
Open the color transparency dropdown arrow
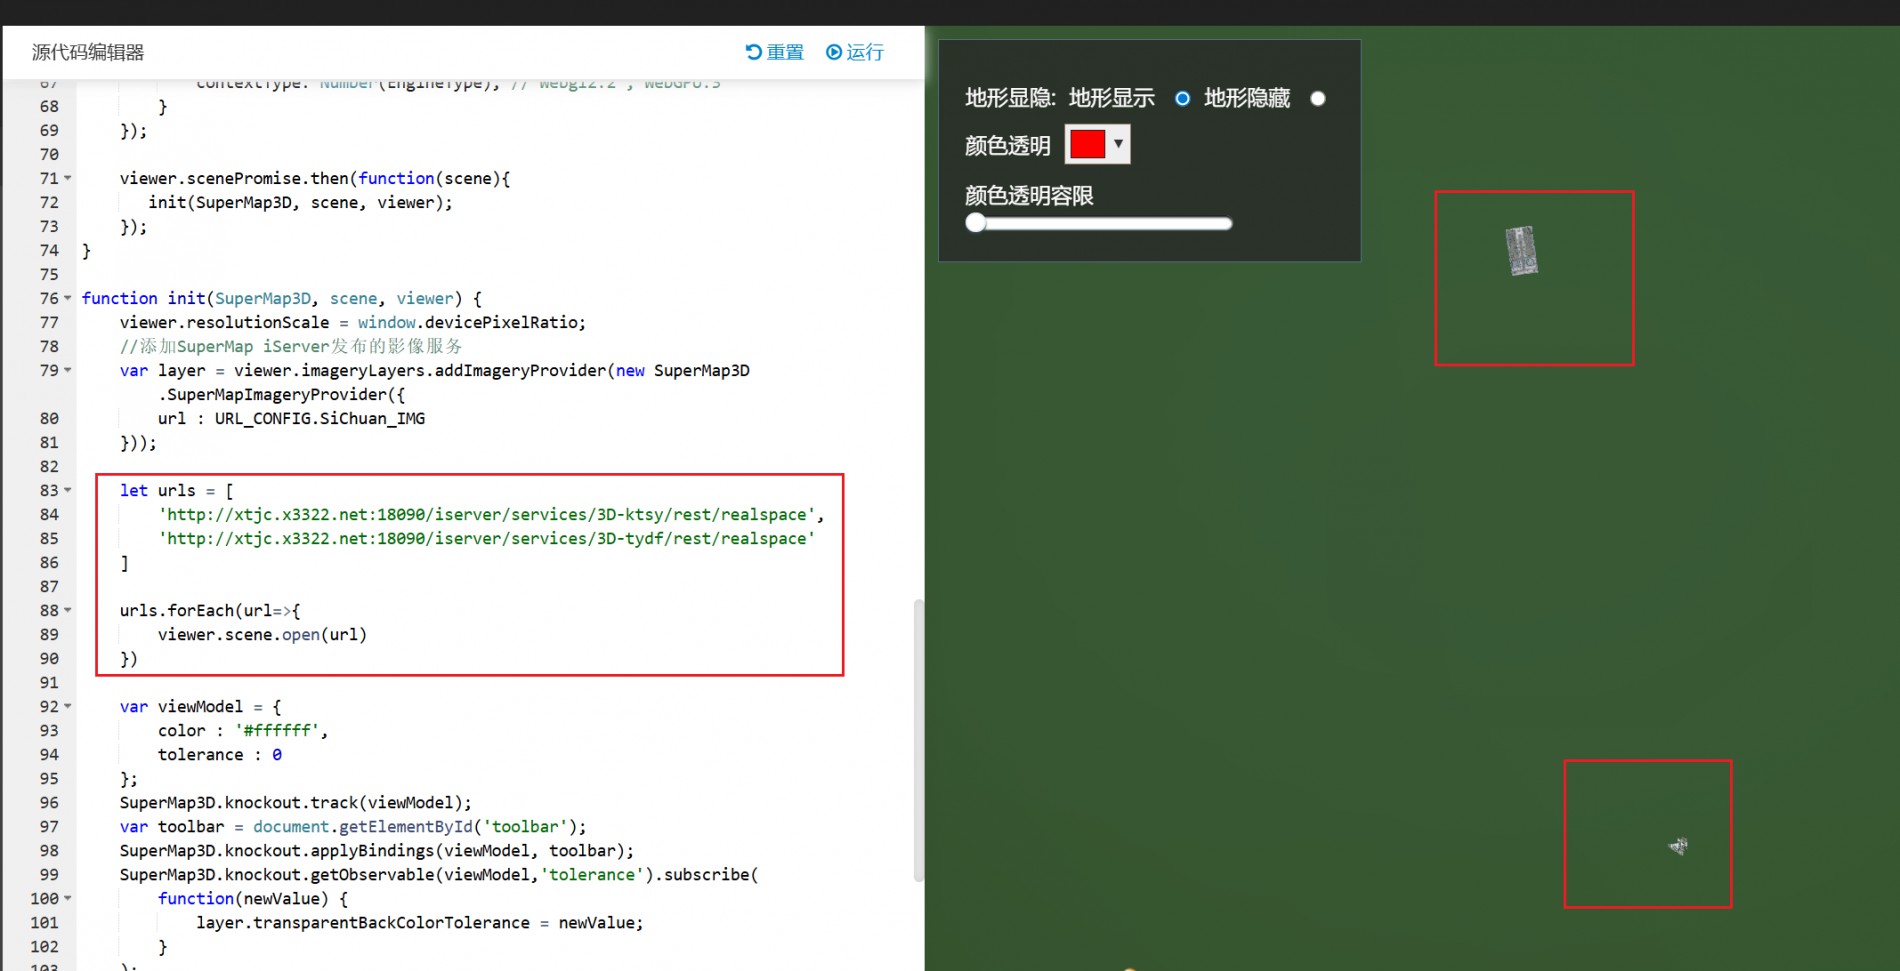coord(1118,144)
